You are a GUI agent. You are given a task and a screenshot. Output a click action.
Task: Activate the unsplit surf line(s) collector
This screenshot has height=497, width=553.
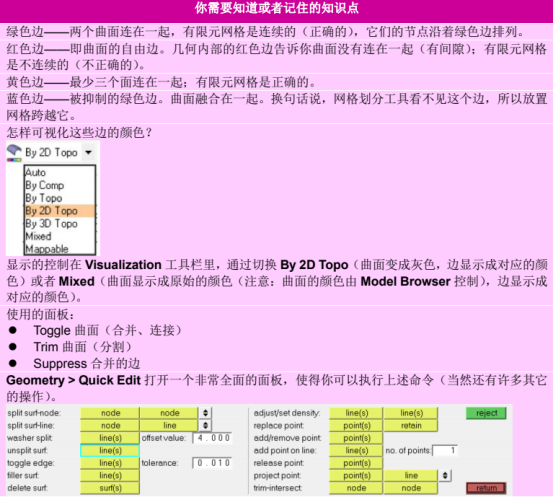110,450
